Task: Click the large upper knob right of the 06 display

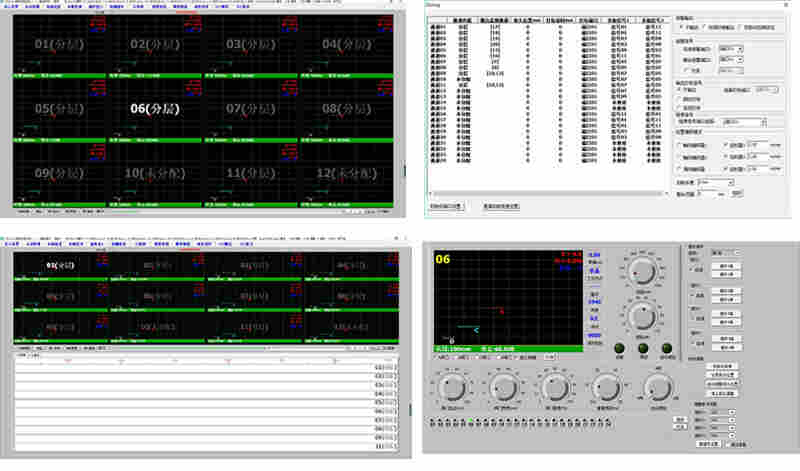Action: pos(641,272)
